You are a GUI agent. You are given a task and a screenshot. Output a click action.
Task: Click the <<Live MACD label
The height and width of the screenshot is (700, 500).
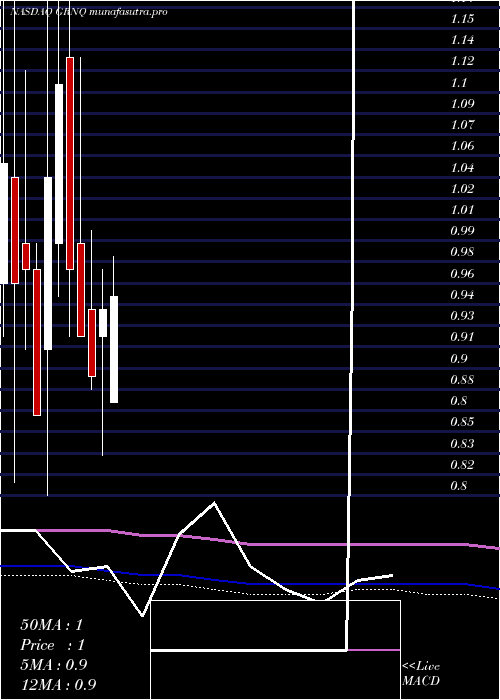click(421, 674)
